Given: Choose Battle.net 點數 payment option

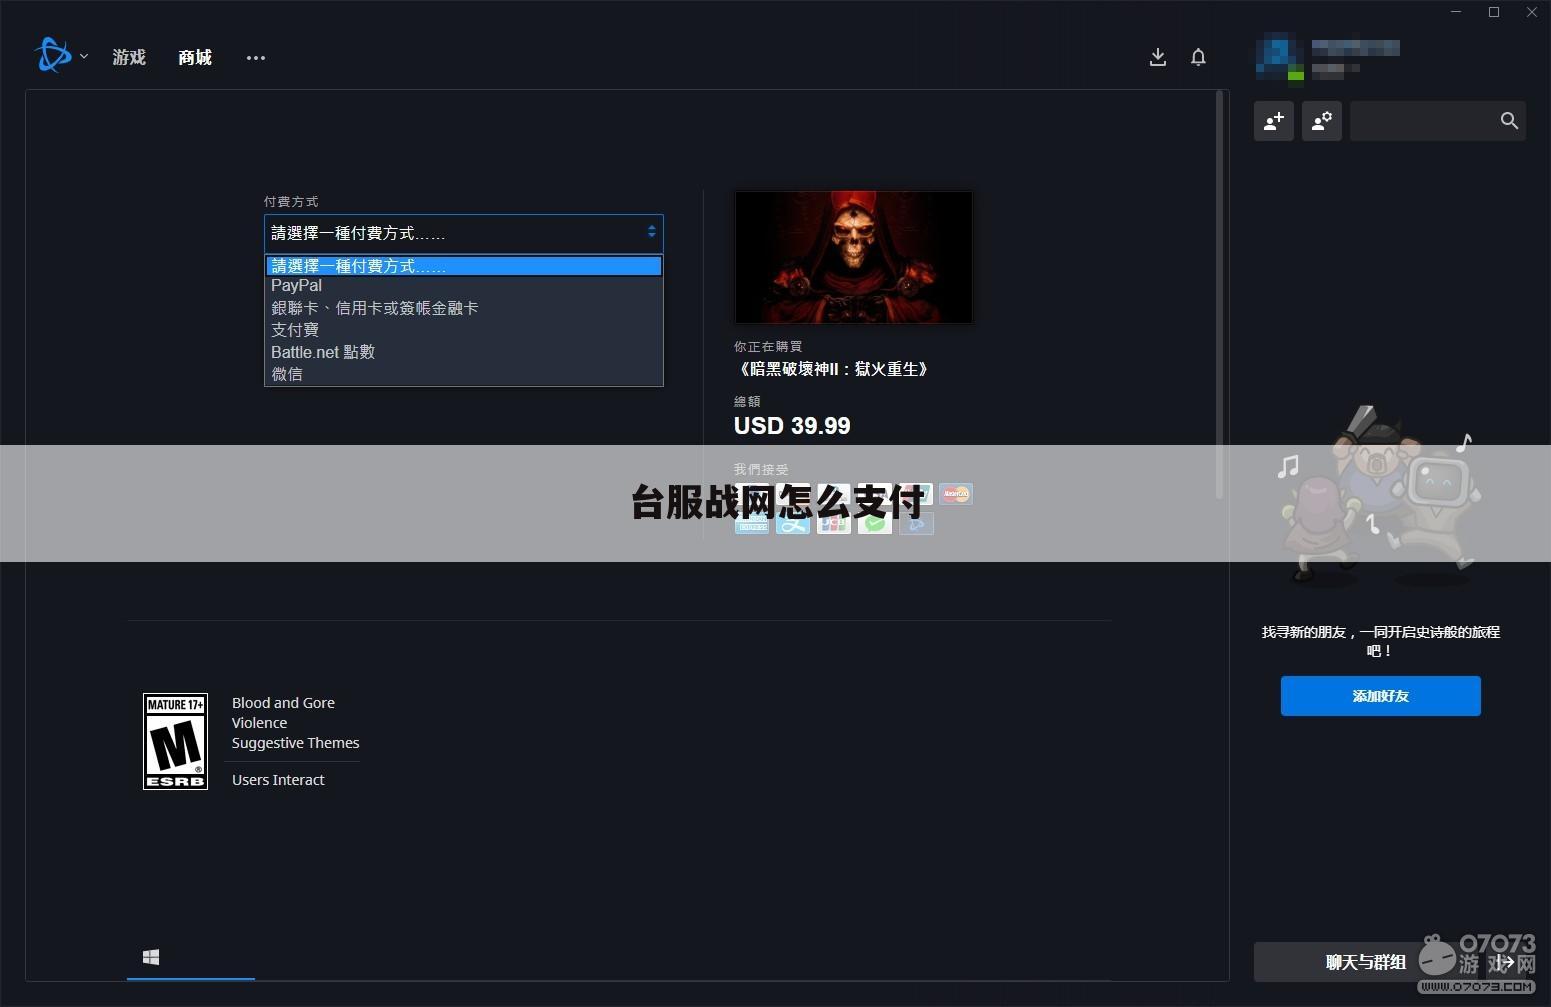Looking at the screenshot, I should [x=464, y=352].
